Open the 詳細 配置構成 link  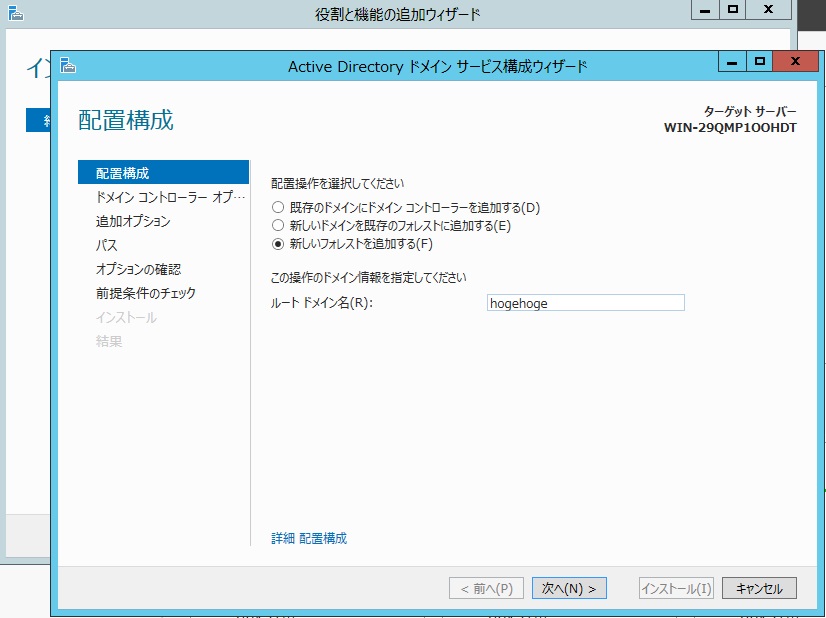(309, 538)
